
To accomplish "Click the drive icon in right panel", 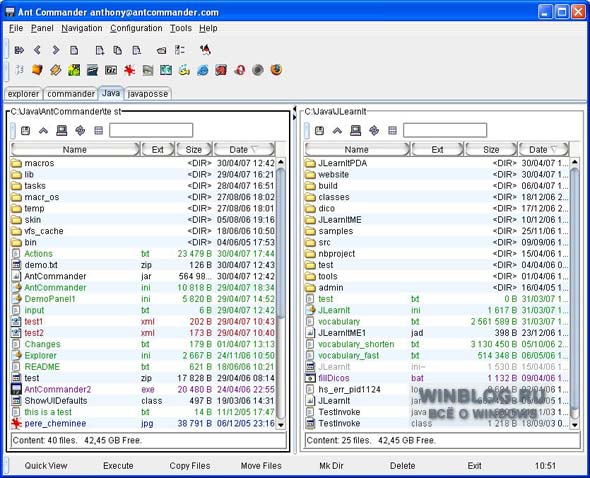I will [x=319, y=131].
